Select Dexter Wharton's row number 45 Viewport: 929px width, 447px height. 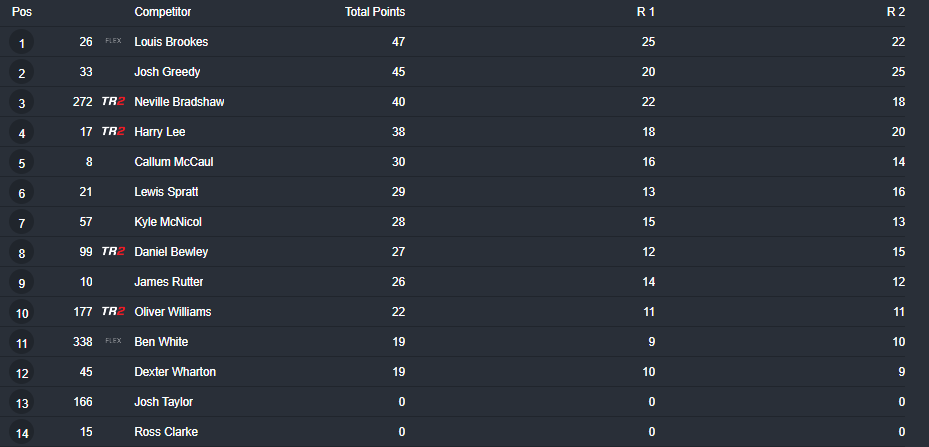[85, 372]
